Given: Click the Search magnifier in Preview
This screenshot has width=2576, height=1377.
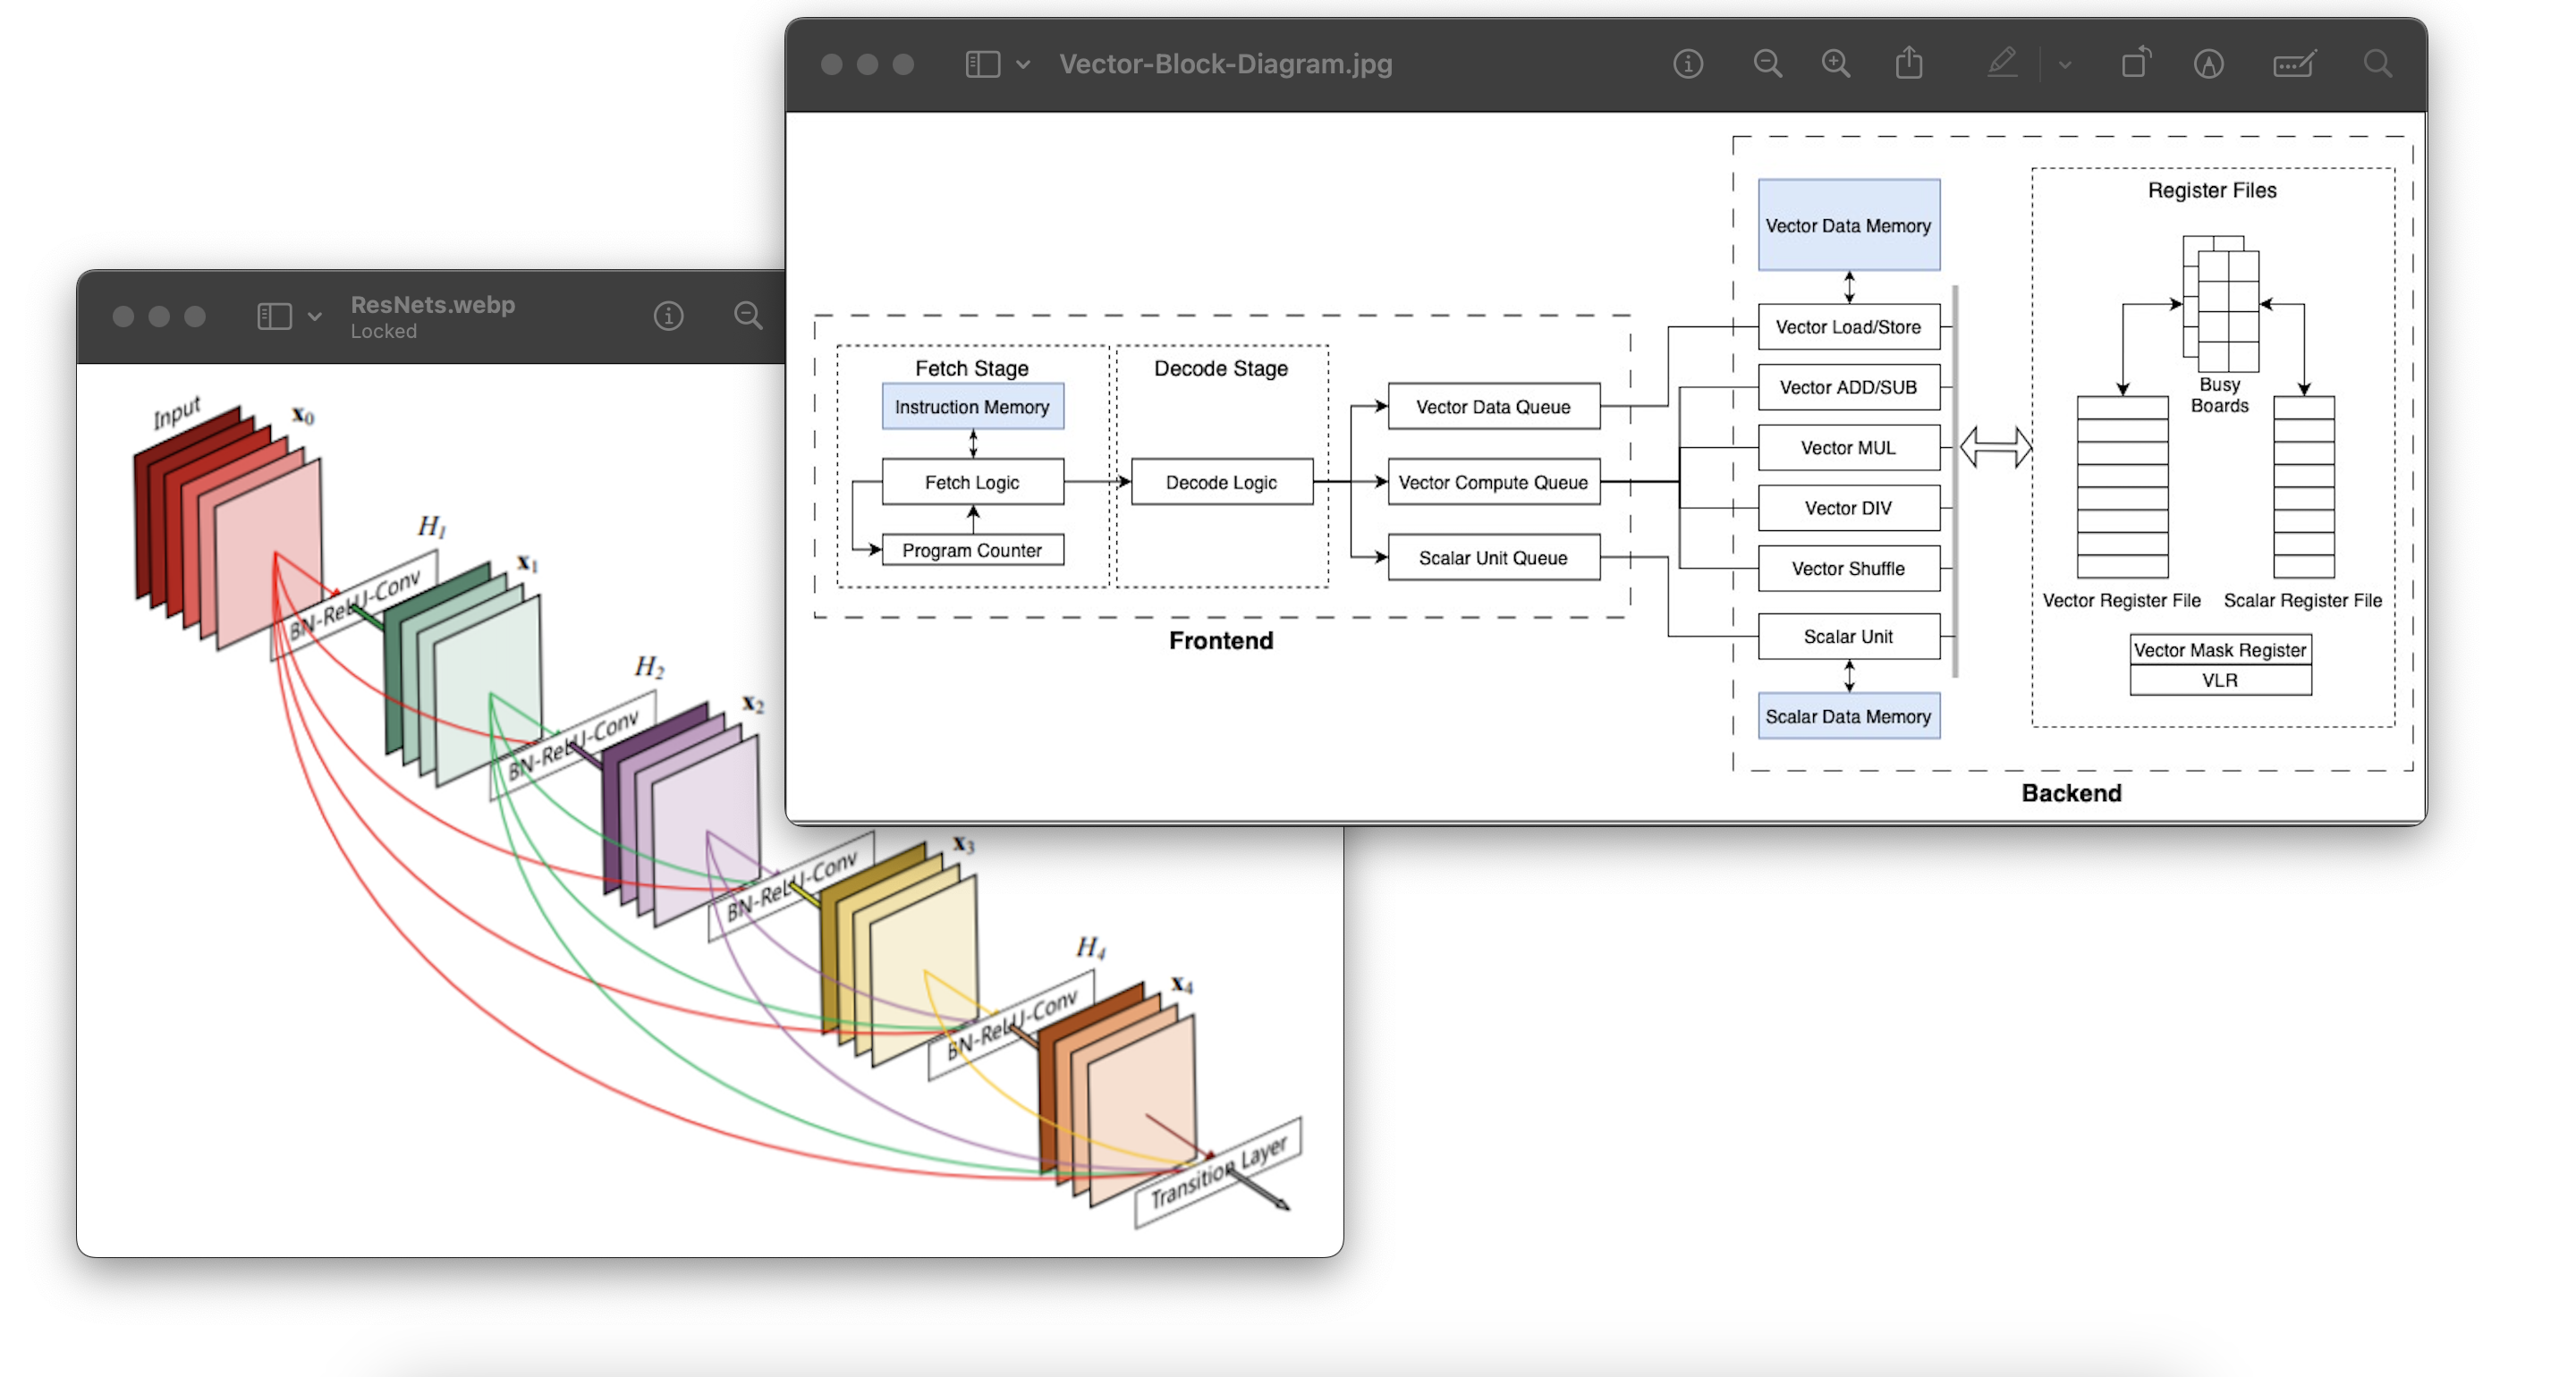Looking at the screenshot, I should click(x=2377, y=65).
